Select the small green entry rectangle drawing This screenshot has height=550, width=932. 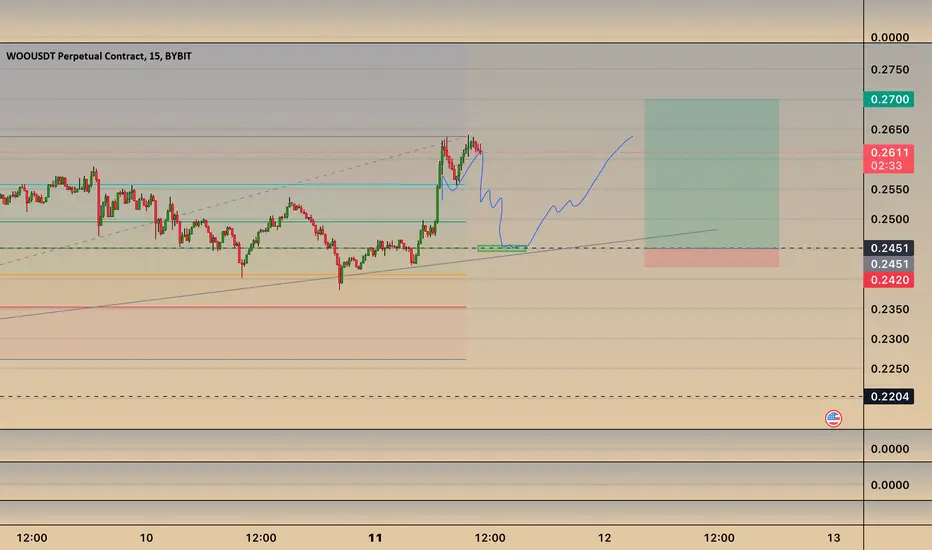pos(502,248)
